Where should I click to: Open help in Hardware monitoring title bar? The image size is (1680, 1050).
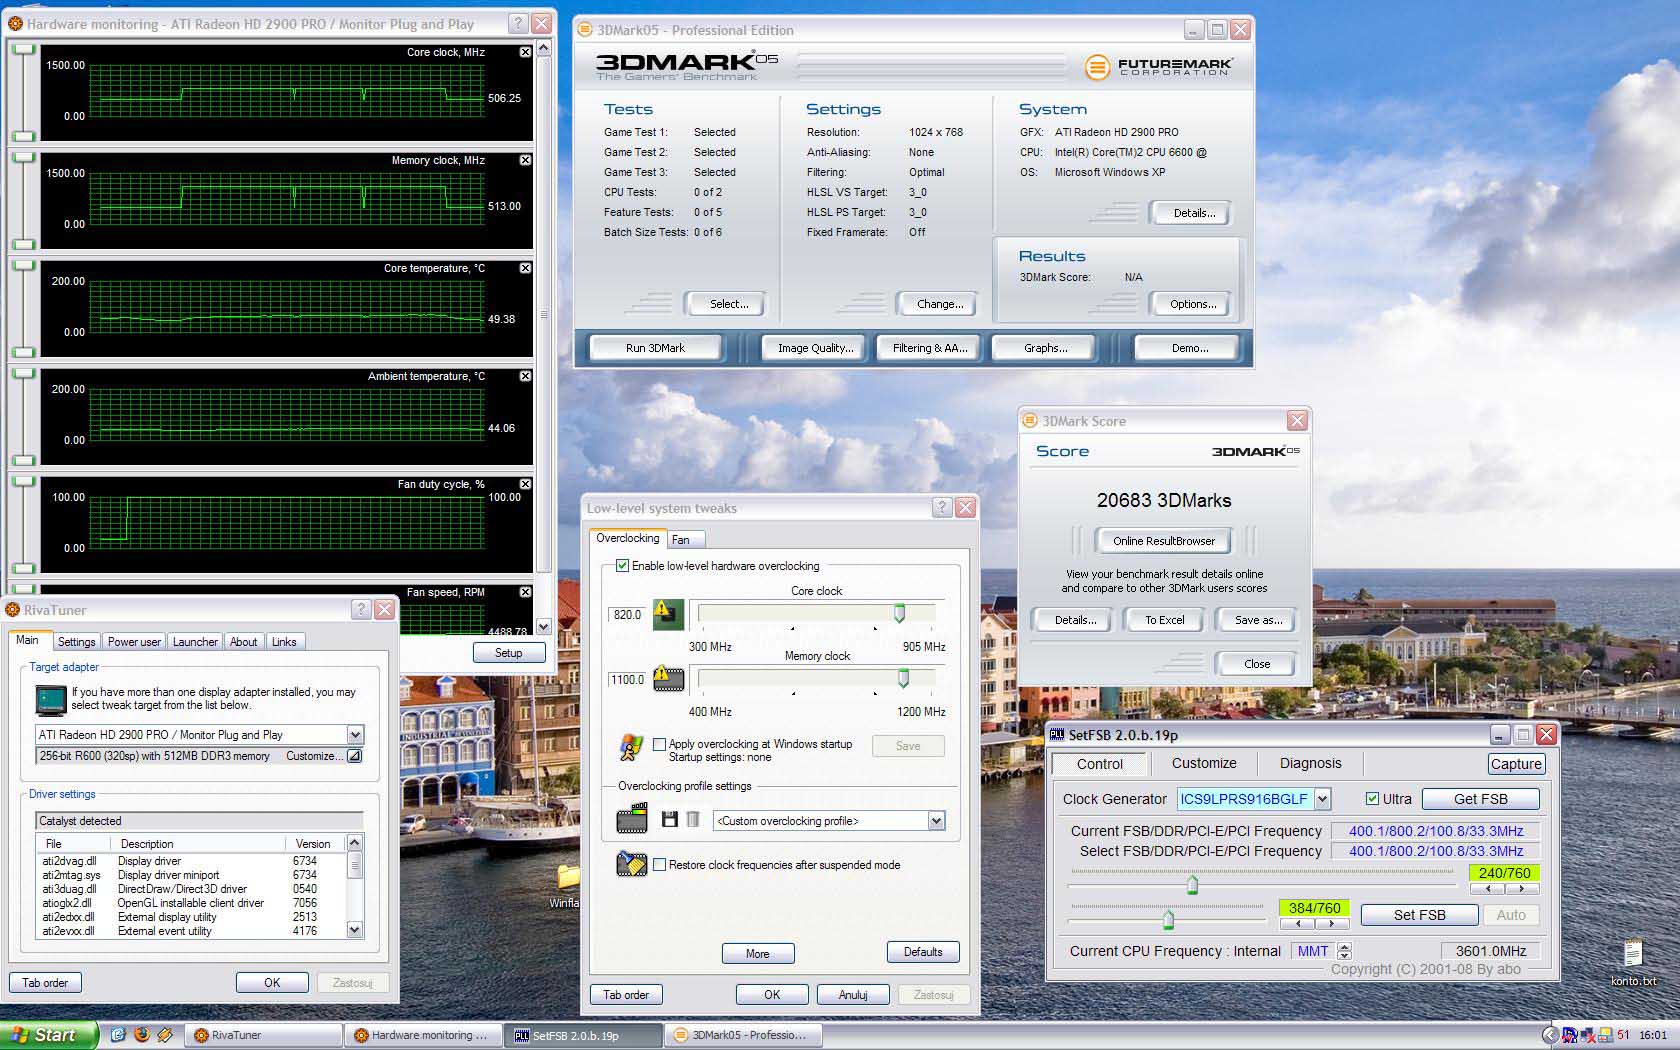click(x=519, y=24)
